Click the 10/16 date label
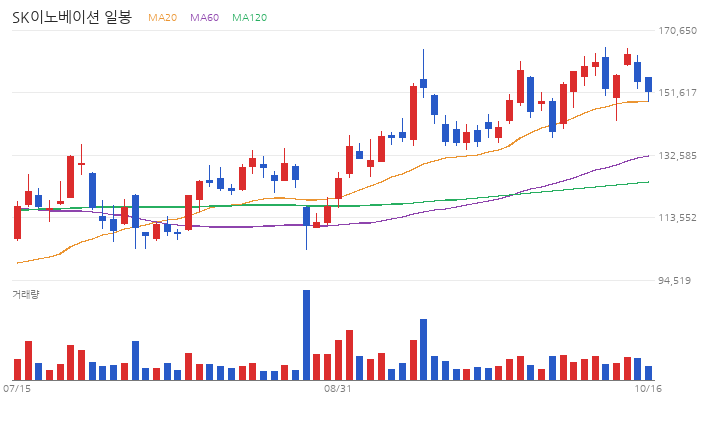This screenshot has width=720, height=440. pyautogui.click(x=648, y=389)
